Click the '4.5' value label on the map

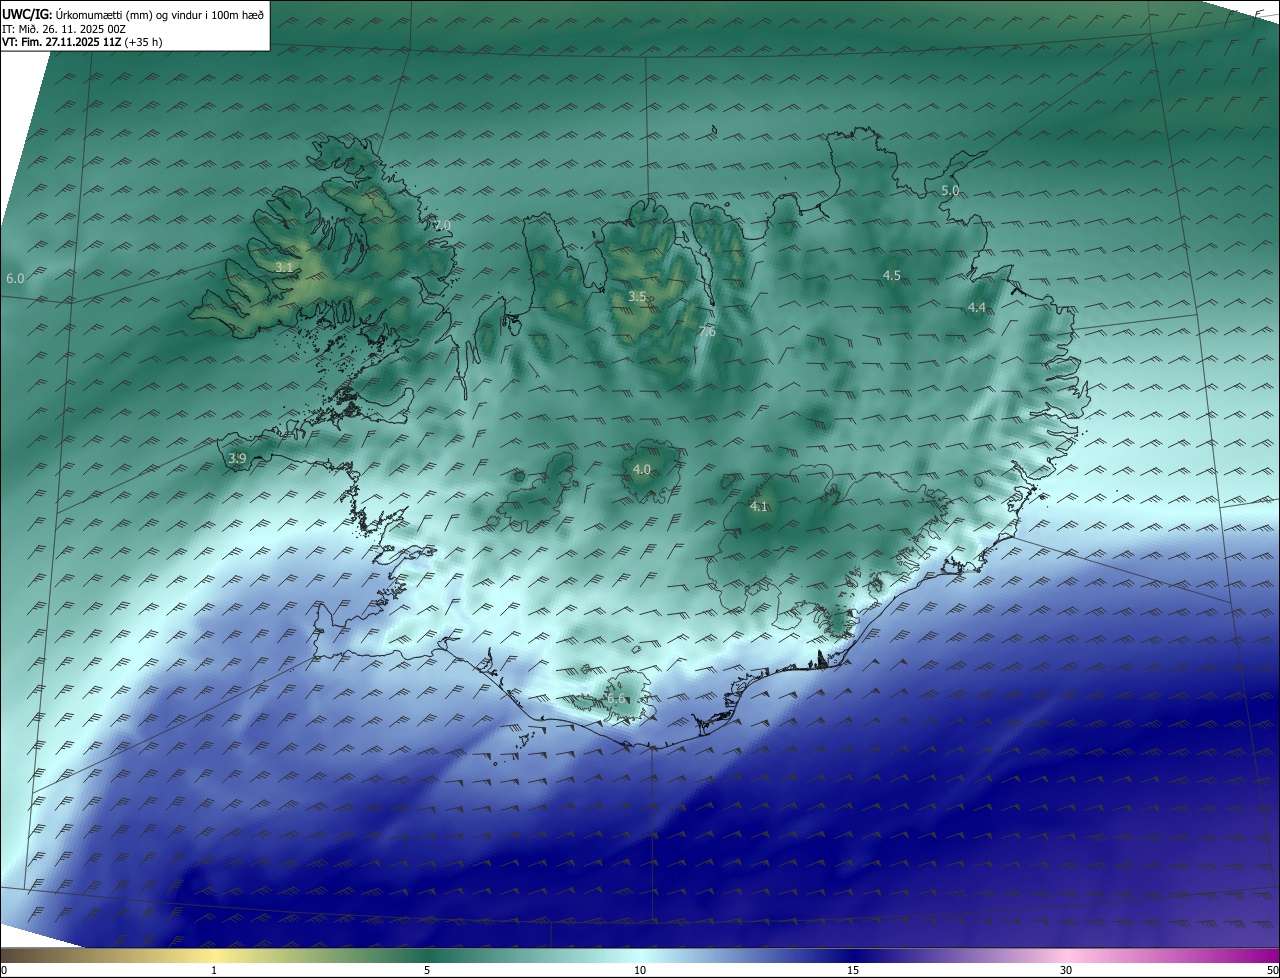pos(891,275)
